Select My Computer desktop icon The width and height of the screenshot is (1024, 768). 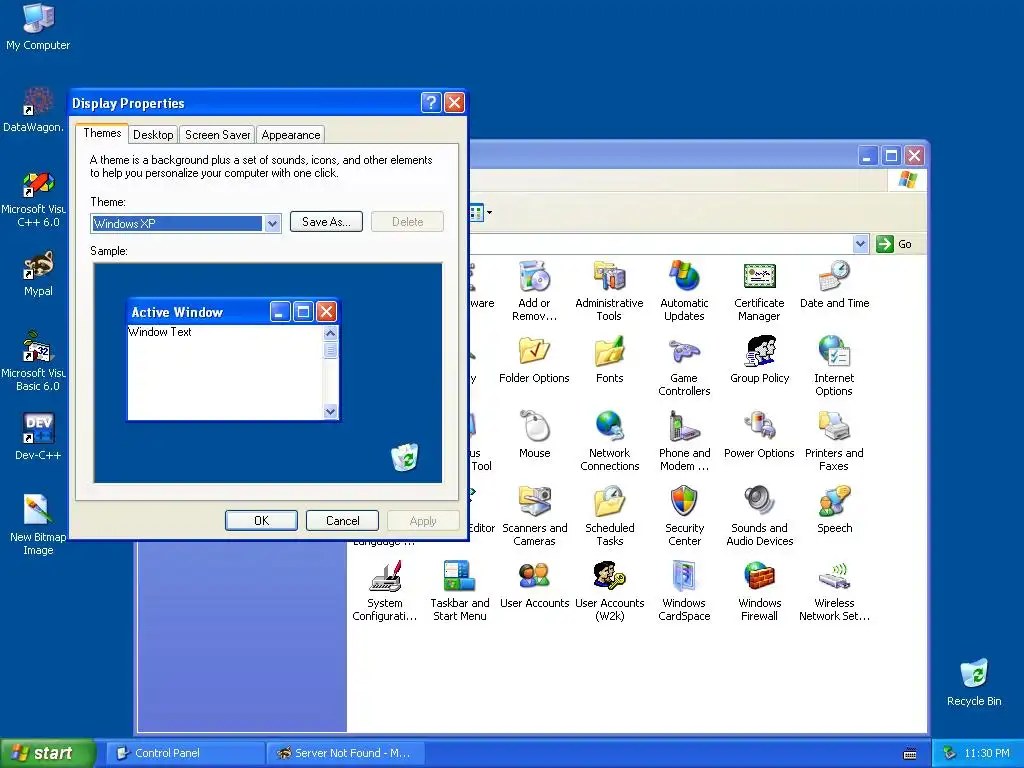[38, 26]
